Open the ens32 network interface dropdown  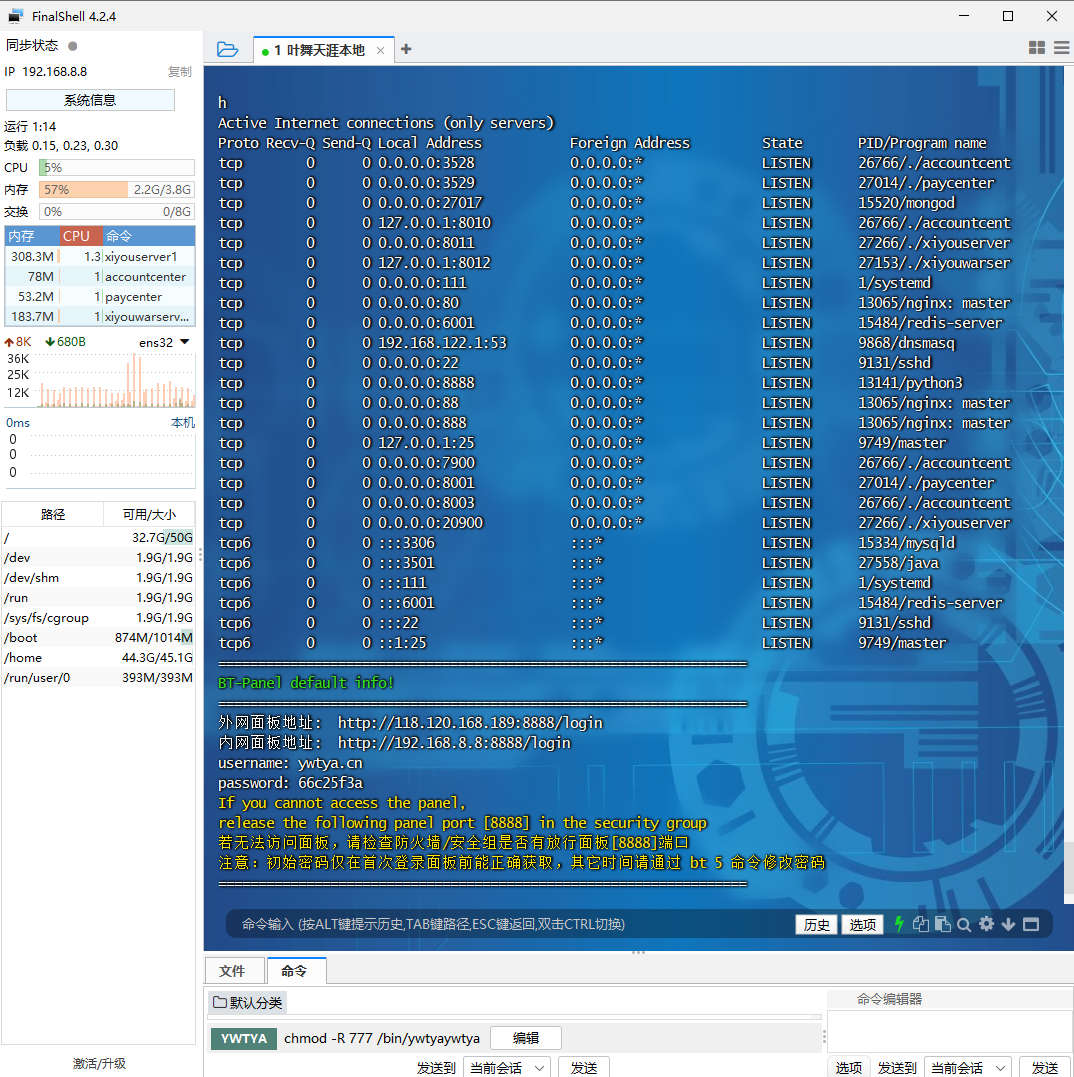[164, 342]
